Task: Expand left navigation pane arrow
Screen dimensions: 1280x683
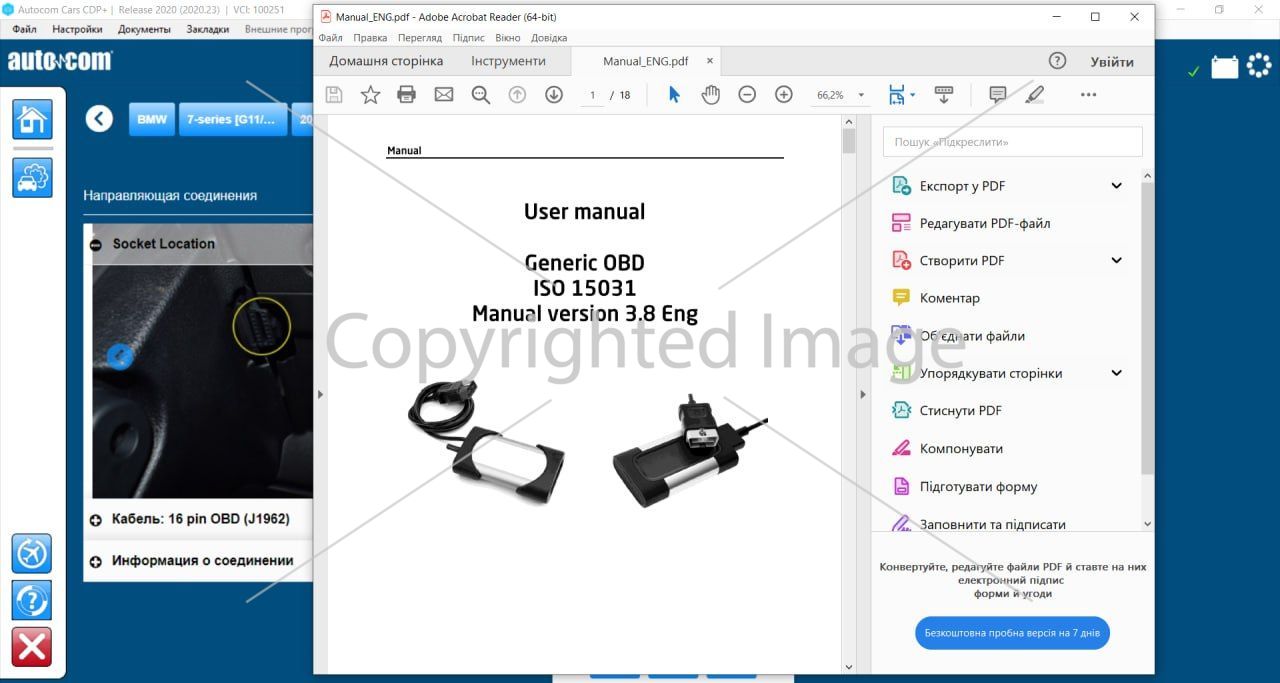Action: pyautogui.click(x=320, y=394)
